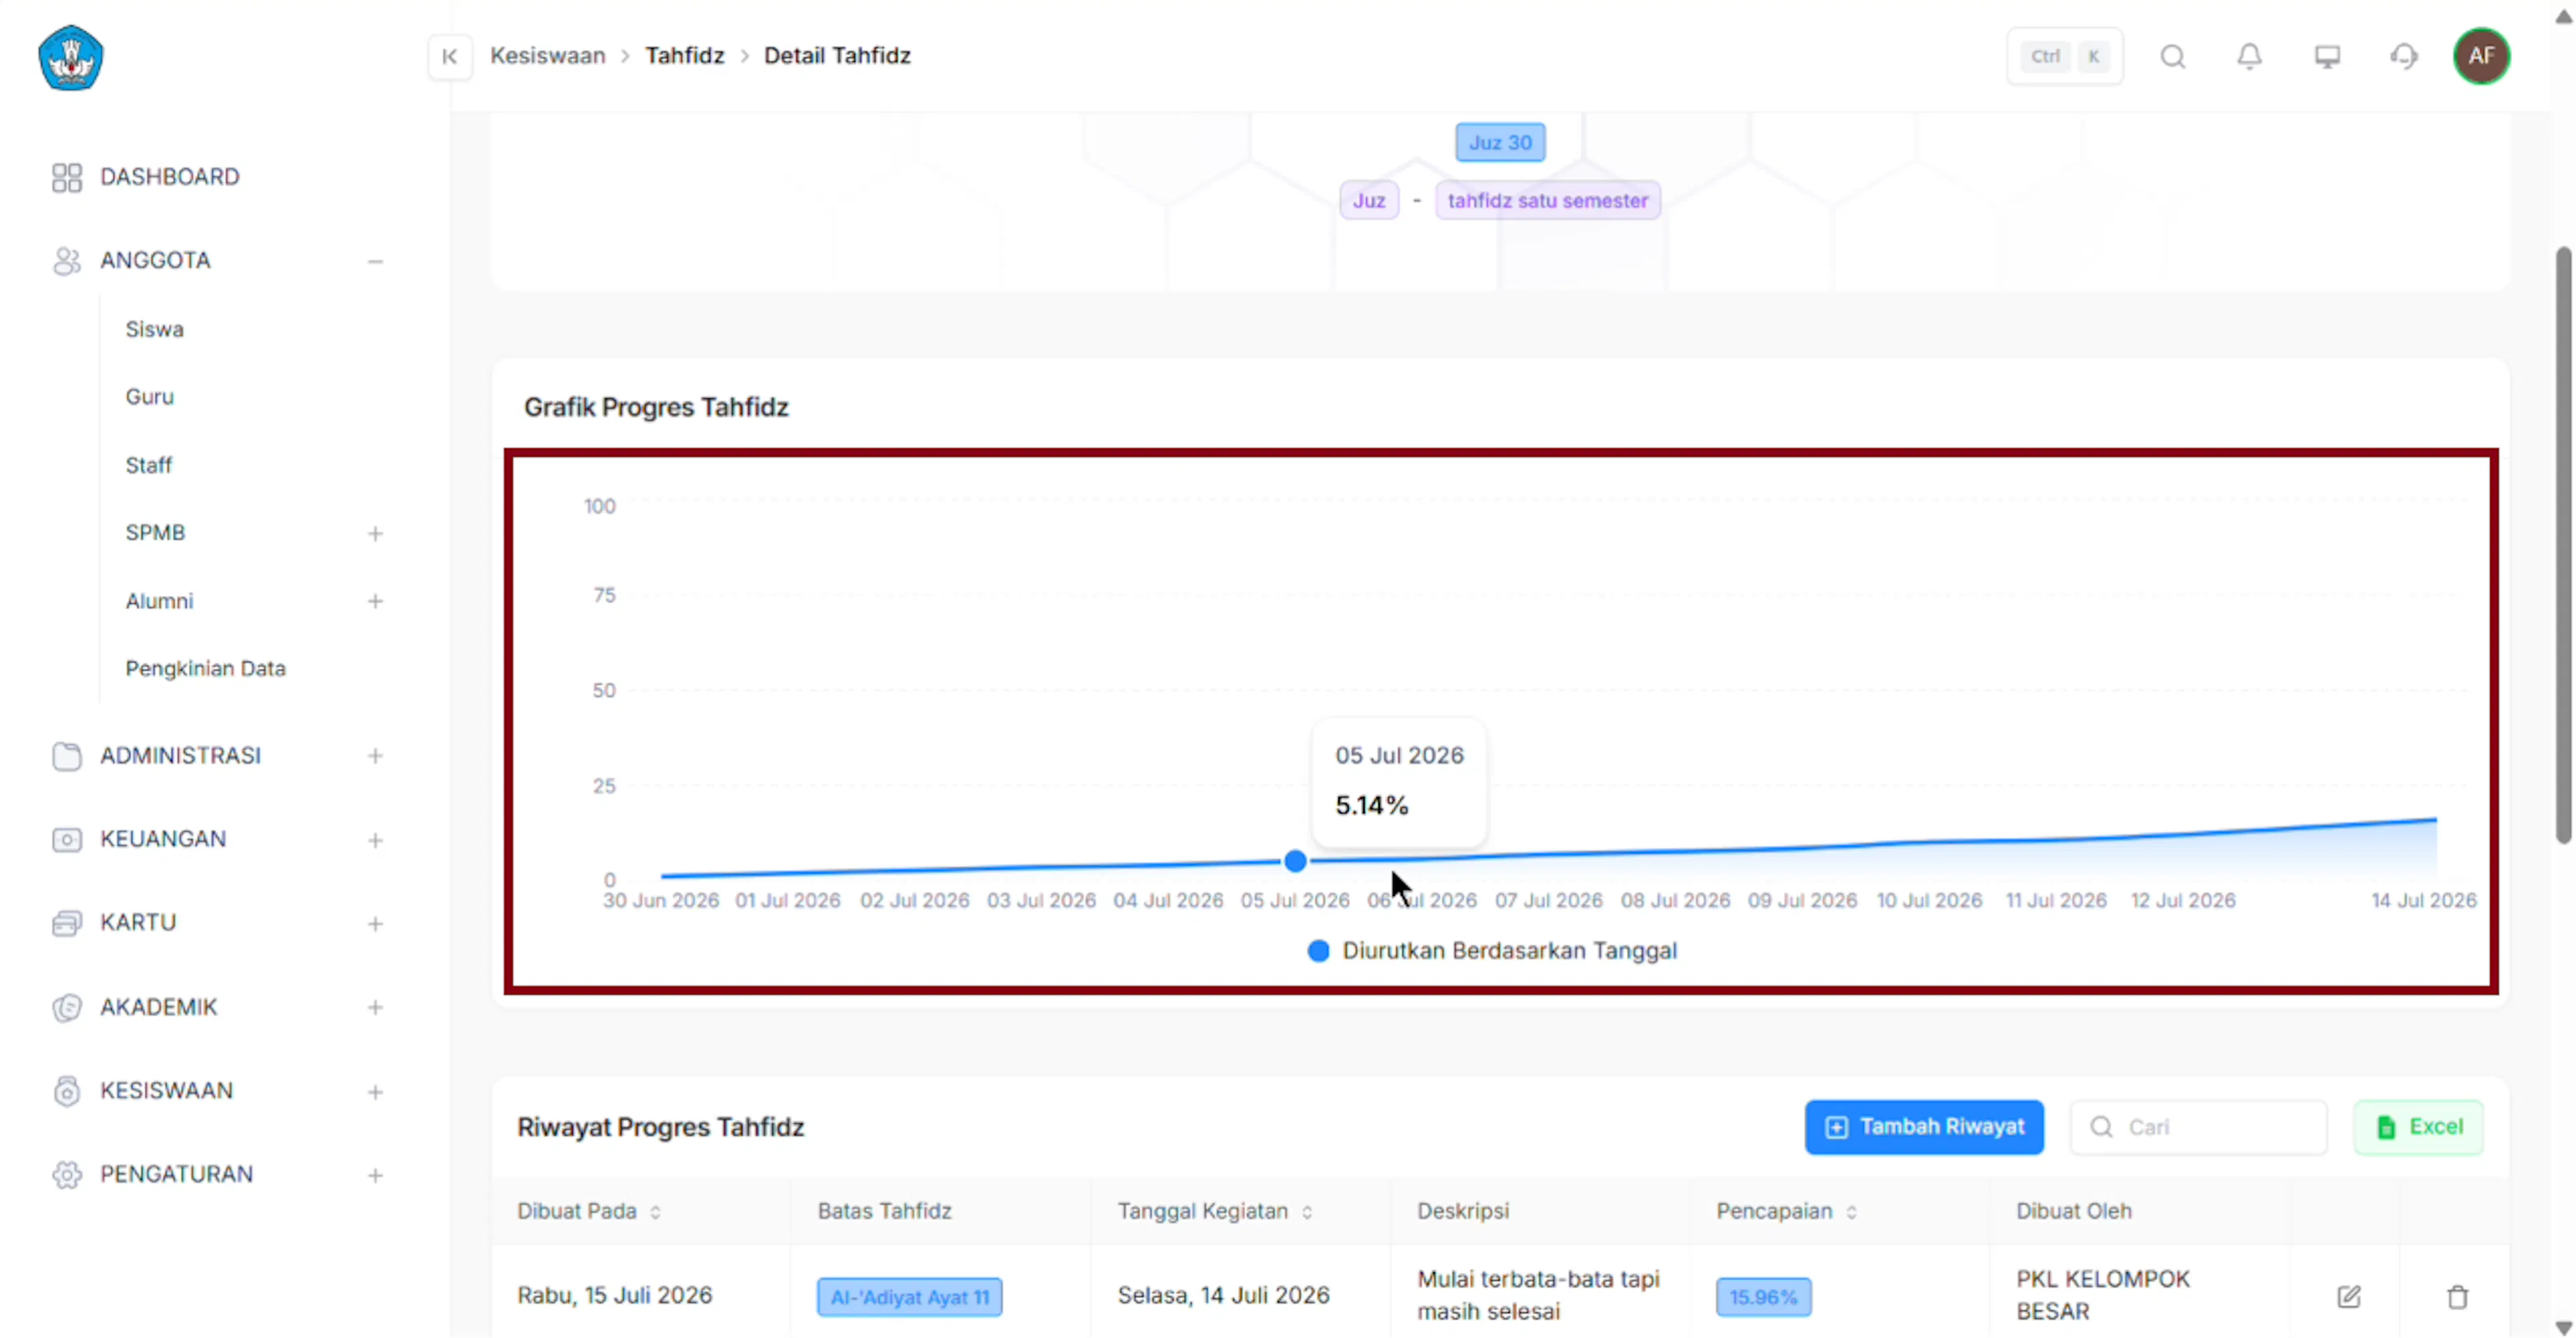Click the Al-'Adiyat Ayat 11 badge
2576x1338 pixels.
(x=909, y=1297)
